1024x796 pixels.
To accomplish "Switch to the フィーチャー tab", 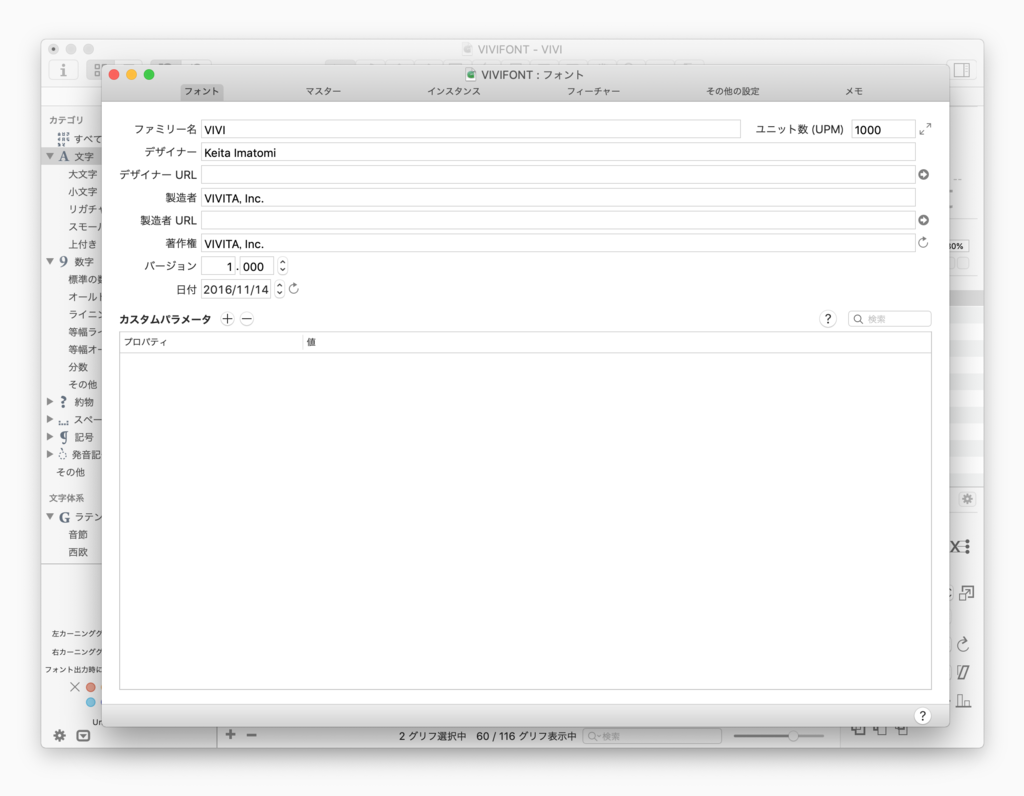I will click(x=593, y=91).
